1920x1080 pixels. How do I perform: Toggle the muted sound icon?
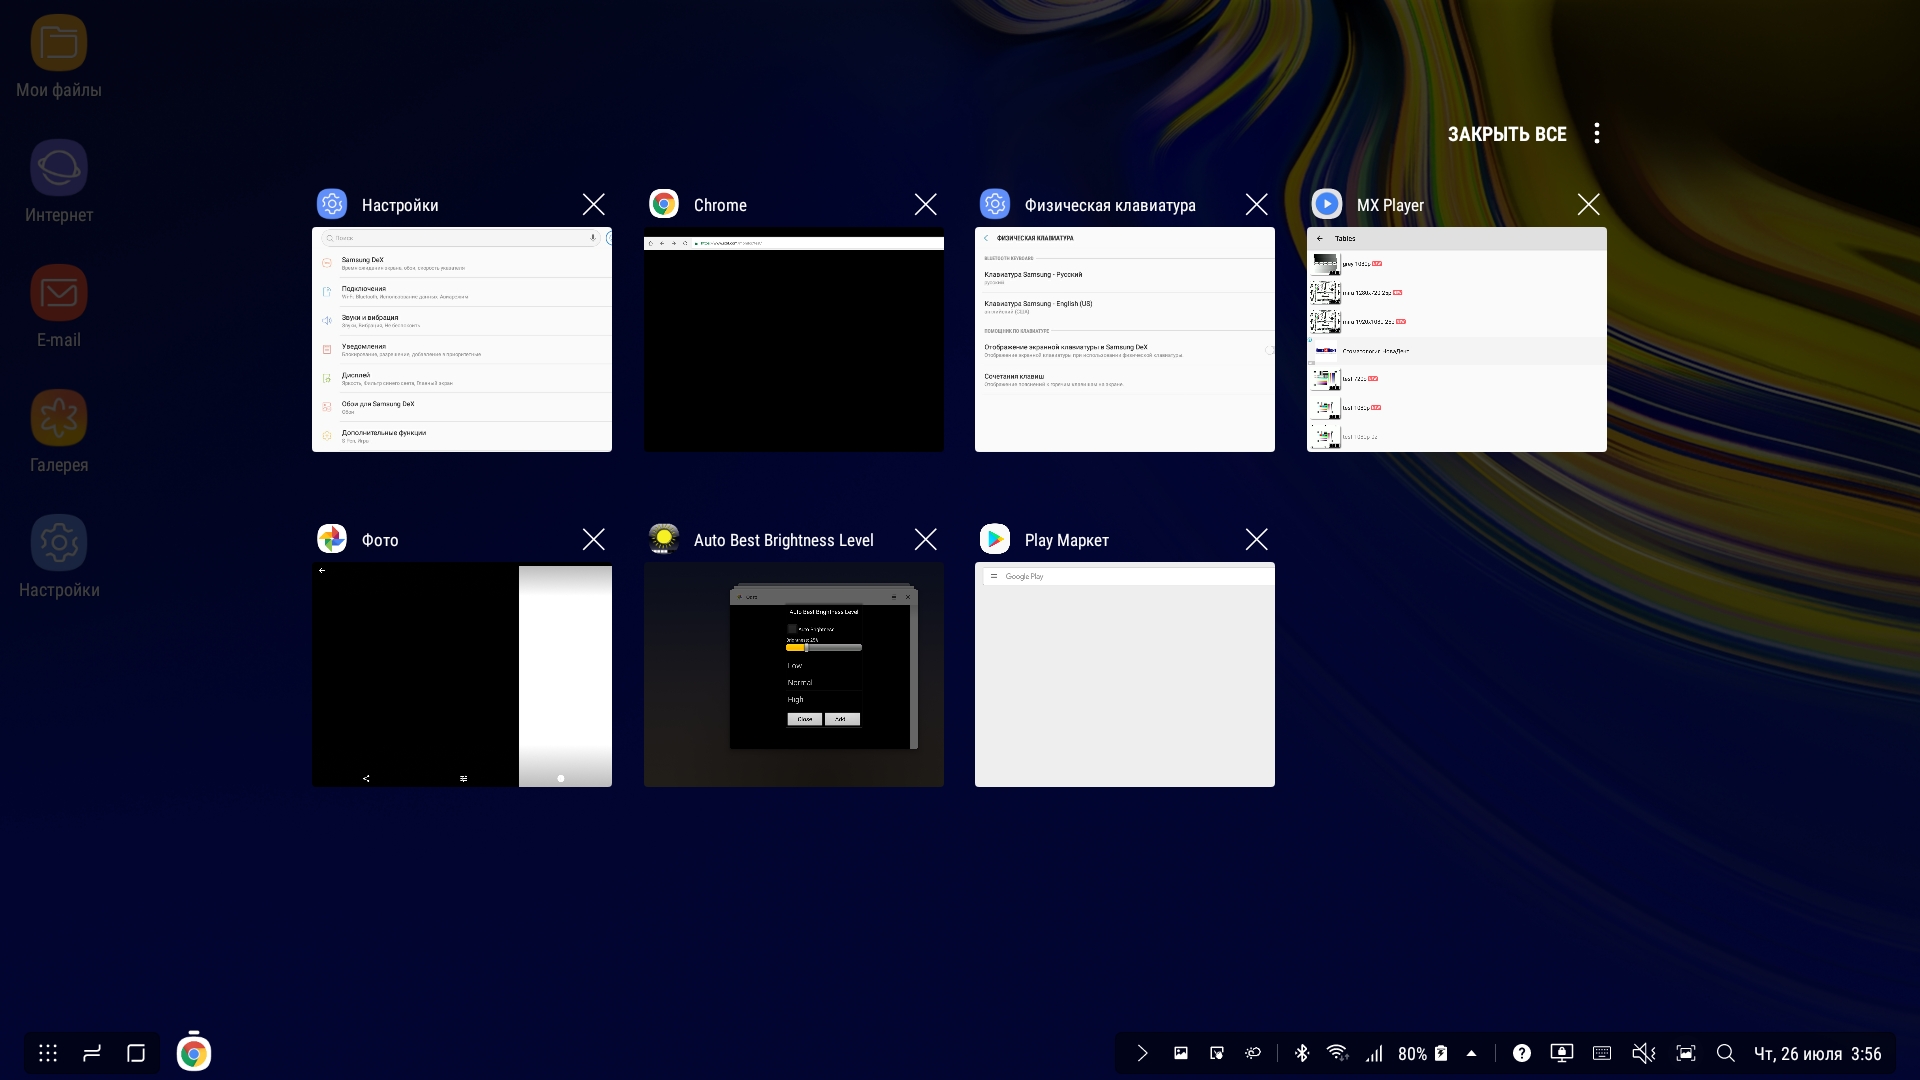[1643, 1053]
